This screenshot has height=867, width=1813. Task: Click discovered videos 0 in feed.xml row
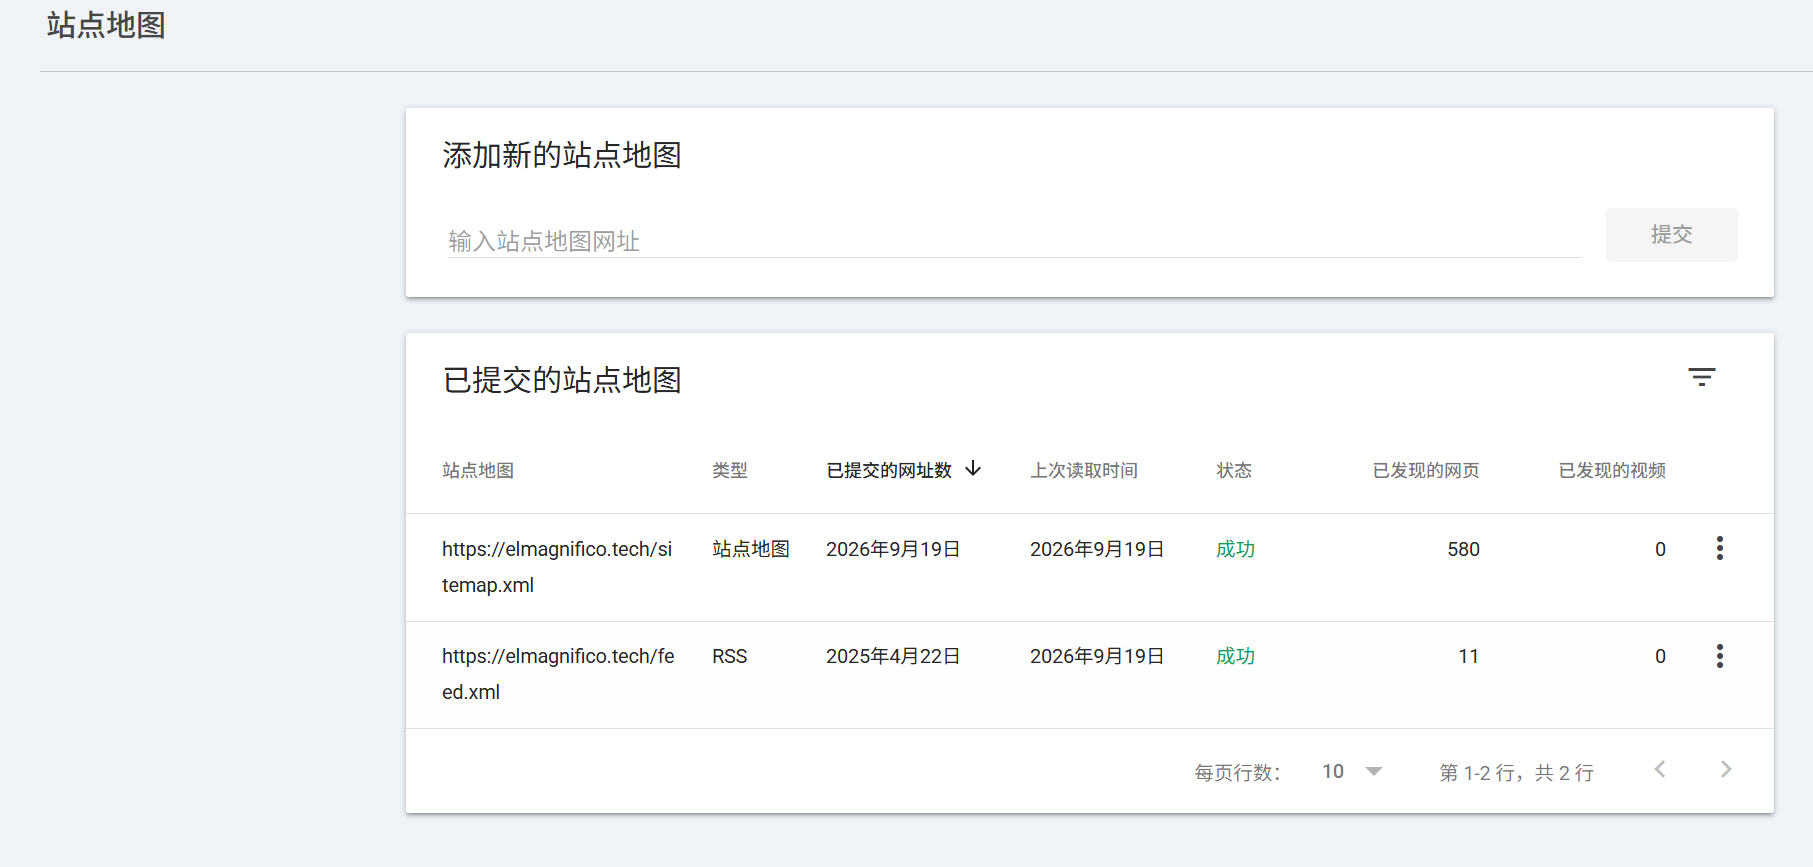1660,656
